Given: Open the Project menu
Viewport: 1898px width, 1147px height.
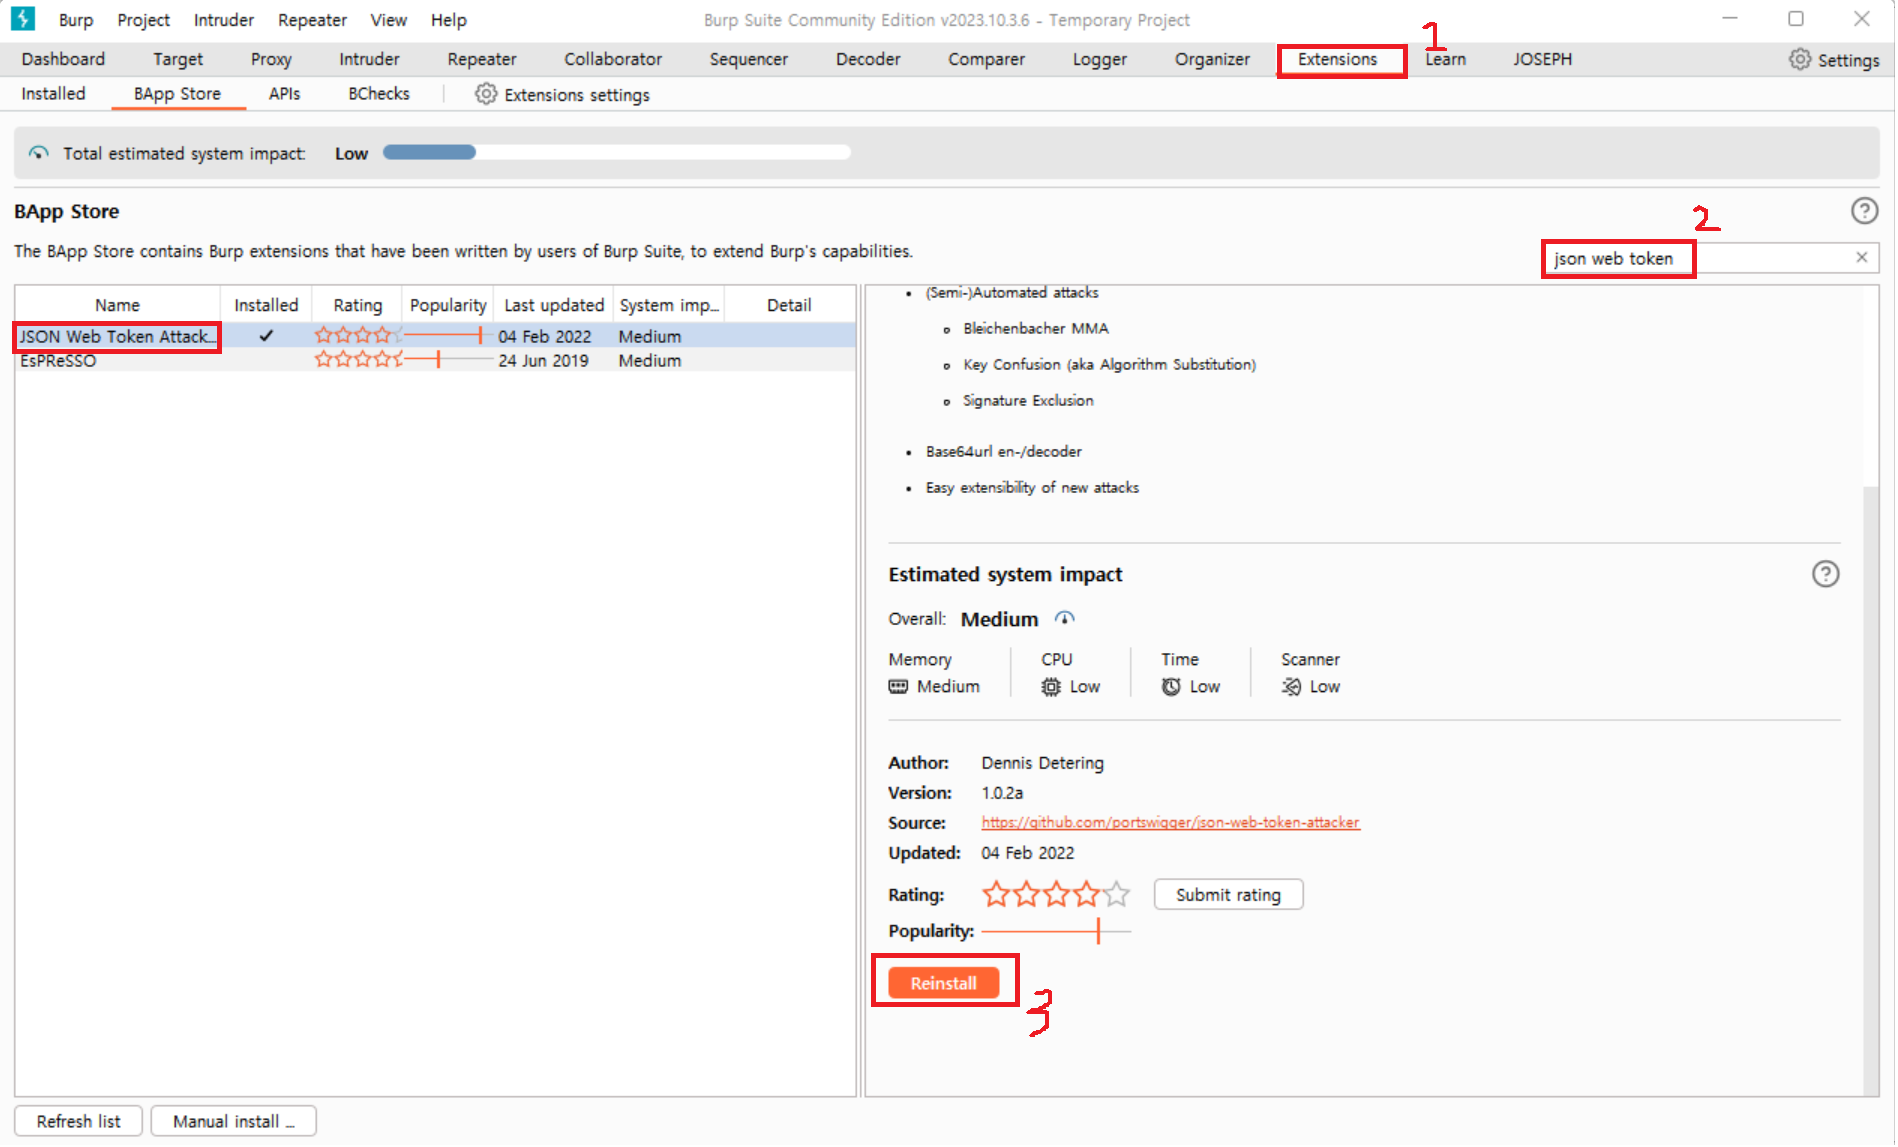Looking at the screenshot, I should 143,20.
